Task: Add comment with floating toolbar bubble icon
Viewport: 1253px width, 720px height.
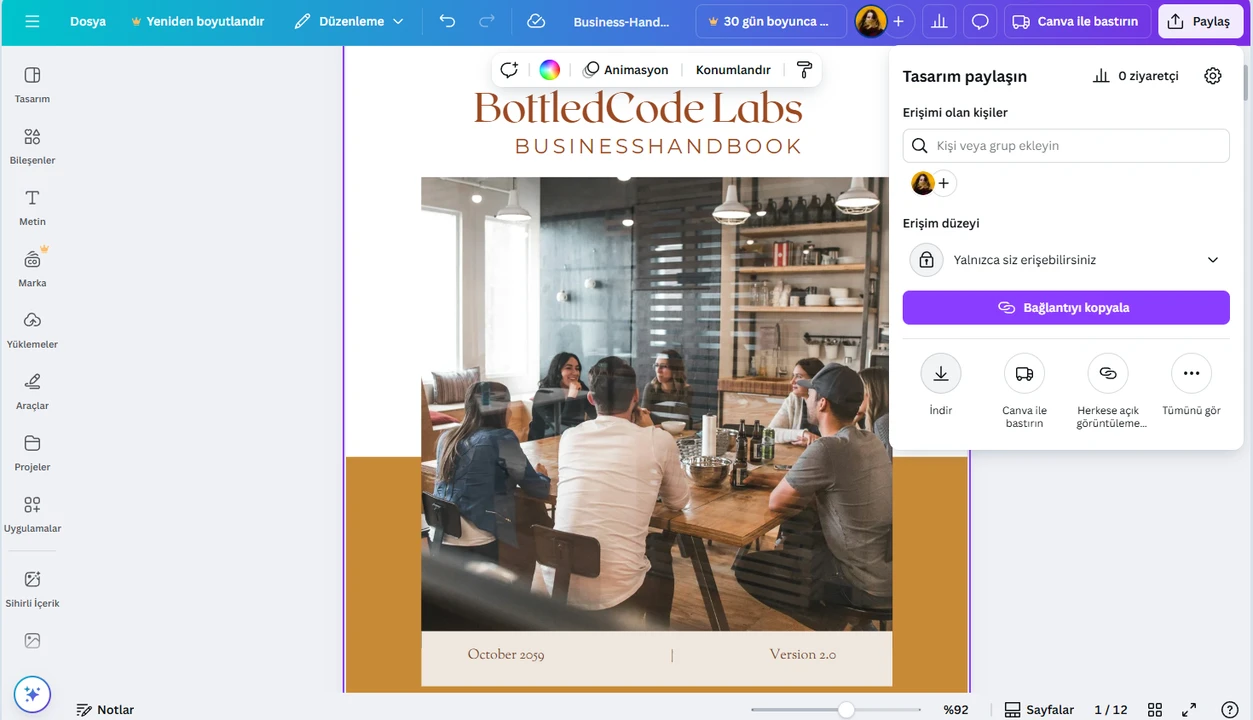Action: [x=509, y=70]
